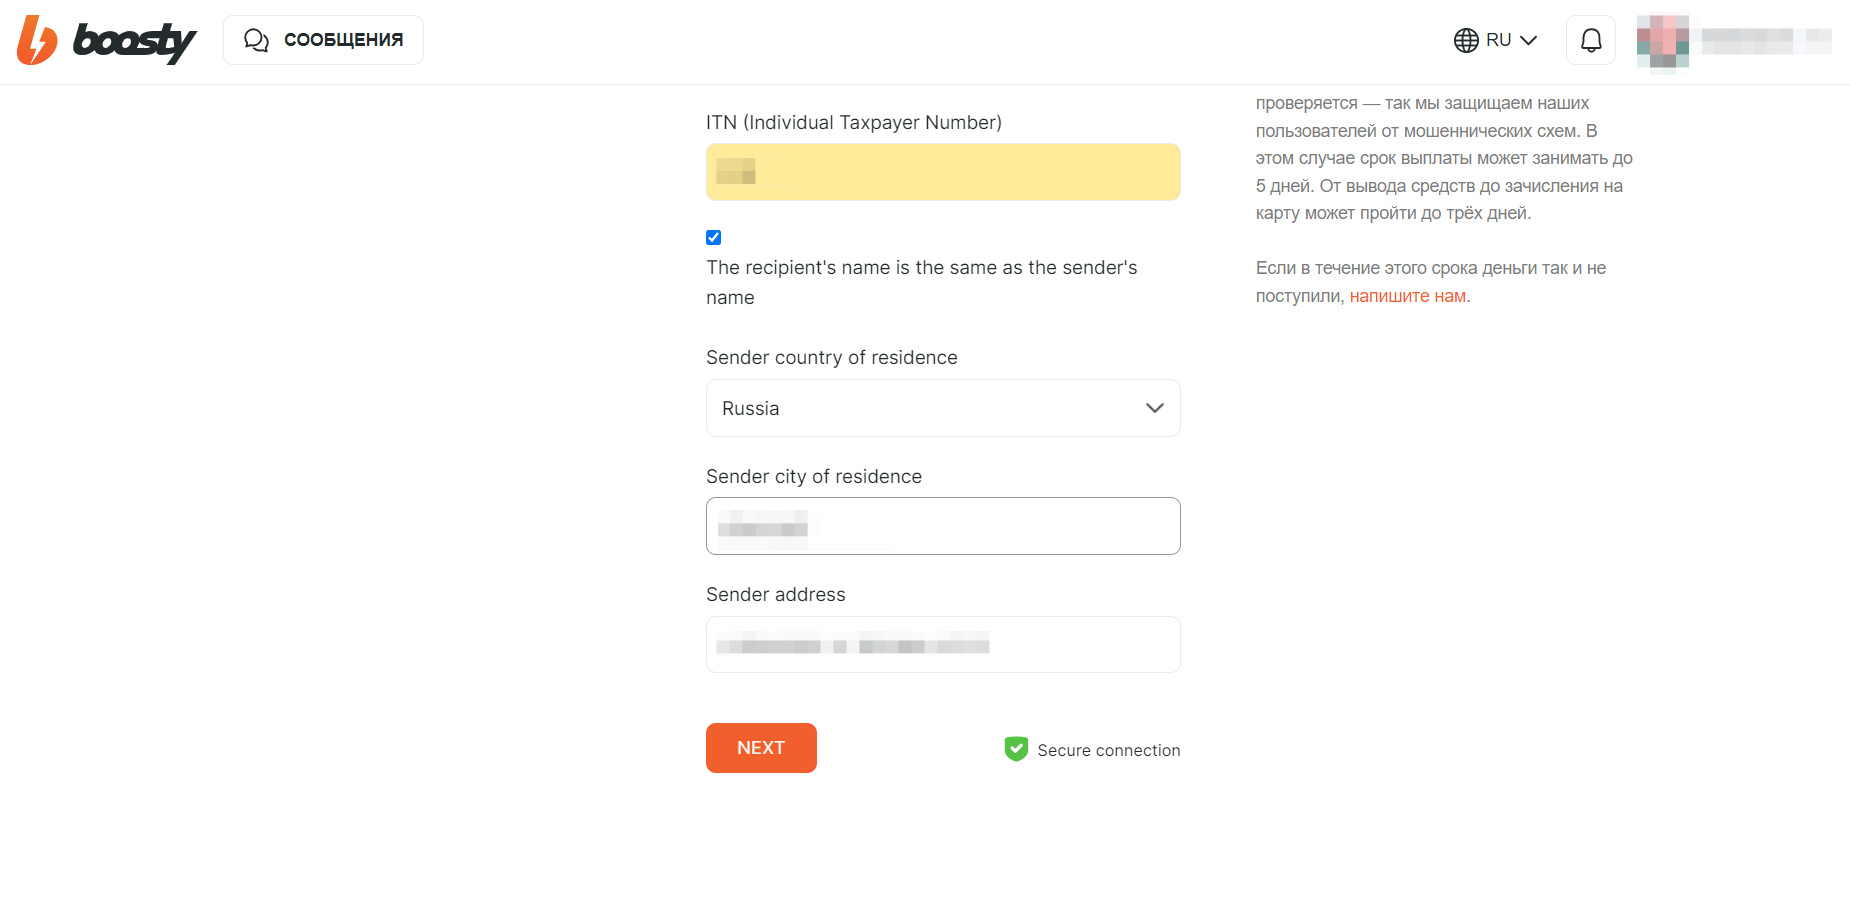1850x910 pixels.
Task: Click the boosty wordmark in the header
Action: pos(134,42)
